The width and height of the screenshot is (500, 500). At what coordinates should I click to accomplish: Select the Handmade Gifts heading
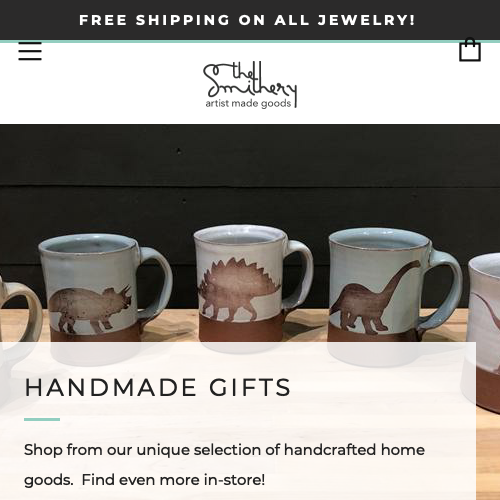pyautogui.click(x=158, y=387)
